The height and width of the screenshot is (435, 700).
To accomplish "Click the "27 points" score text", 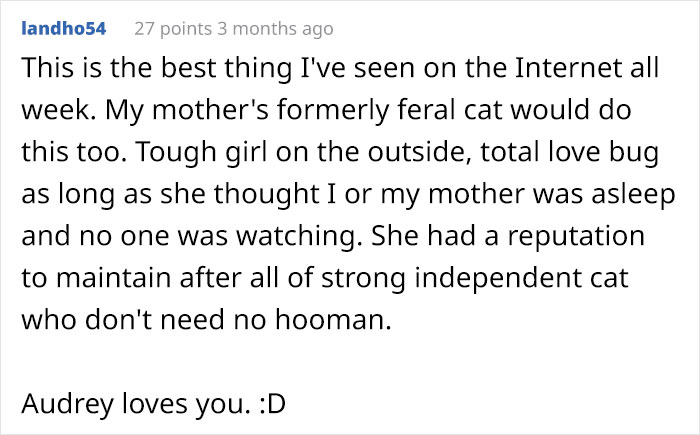I will (173, 29).
